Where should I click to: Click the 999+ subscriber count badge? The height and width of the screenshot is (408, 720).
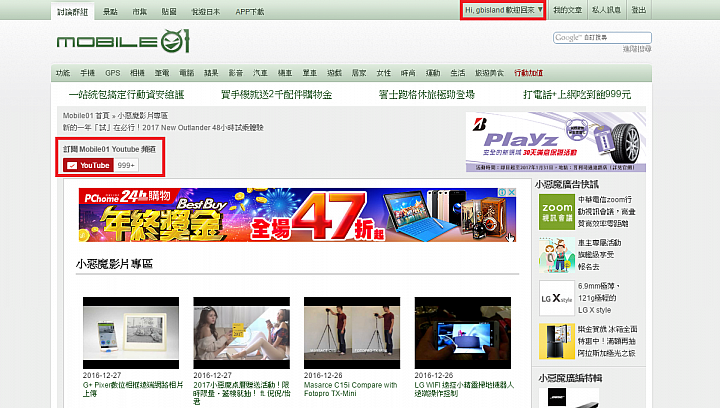coord(126,165)
